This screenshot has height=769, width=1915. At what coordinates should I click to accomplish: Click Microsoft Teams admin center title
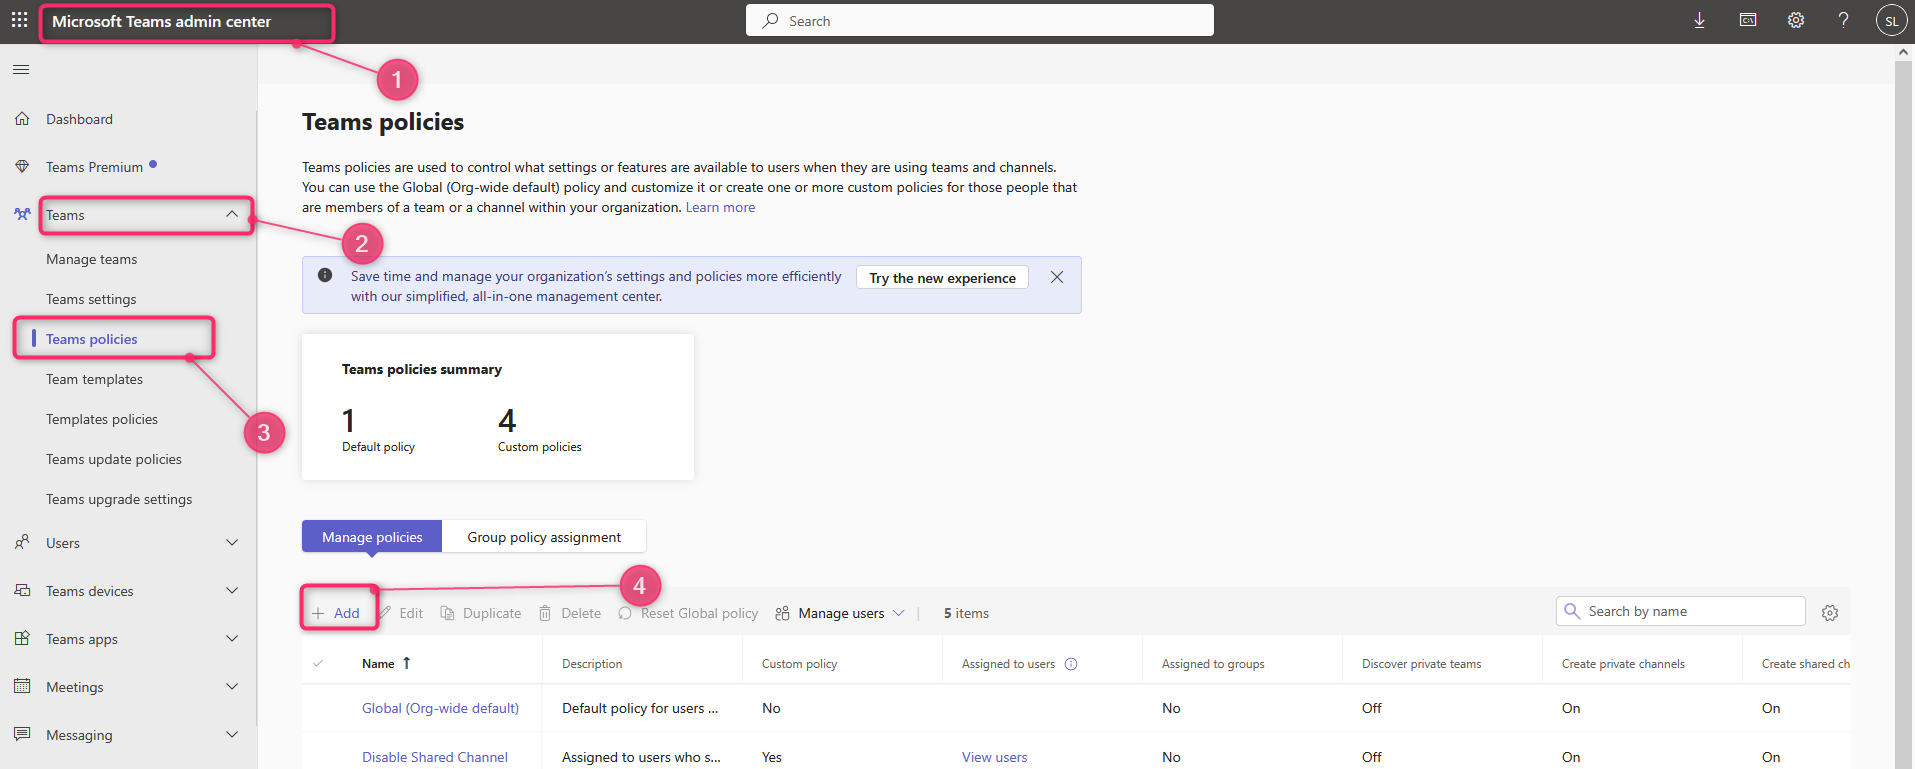(x=161, y=21)
